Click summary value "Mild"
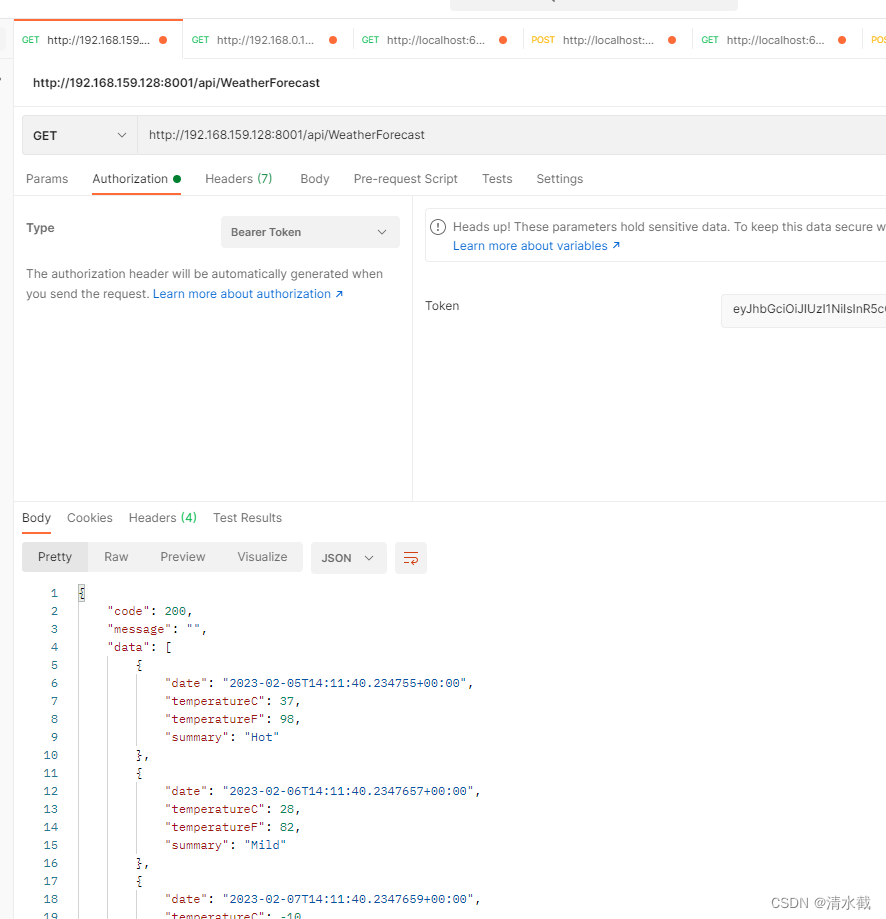The height and width of the screenshot is (919, 886). [x=265, y=845]
